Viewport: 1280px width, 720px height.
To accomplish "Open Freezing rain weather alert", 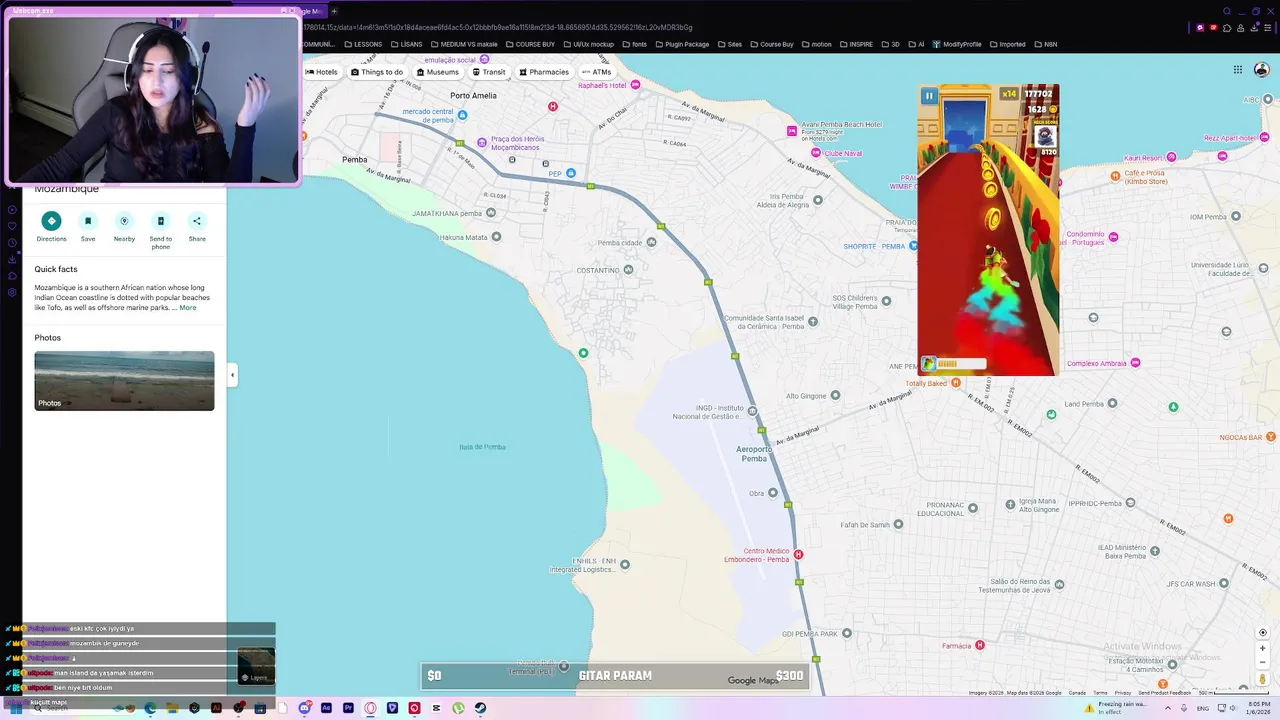I will (x=1117, y=708).
